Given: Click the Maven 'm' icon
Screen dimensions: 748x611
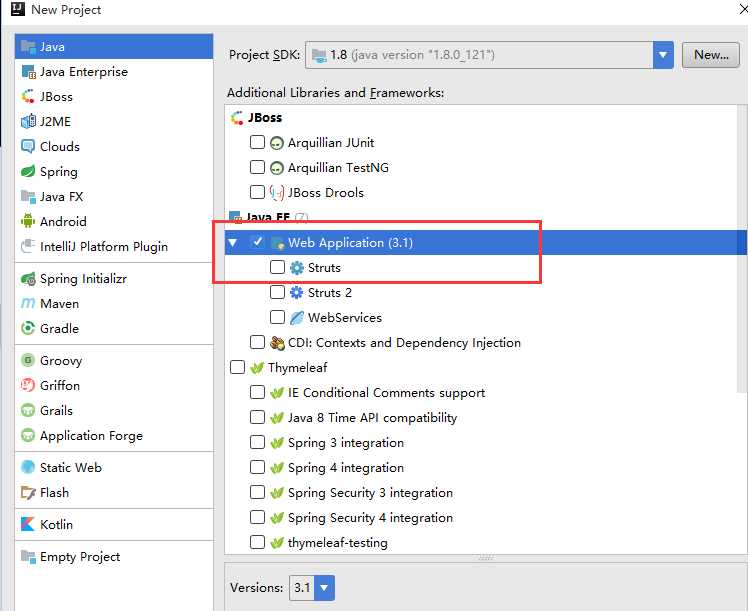Looking at the screenshot, I should 28,303.
